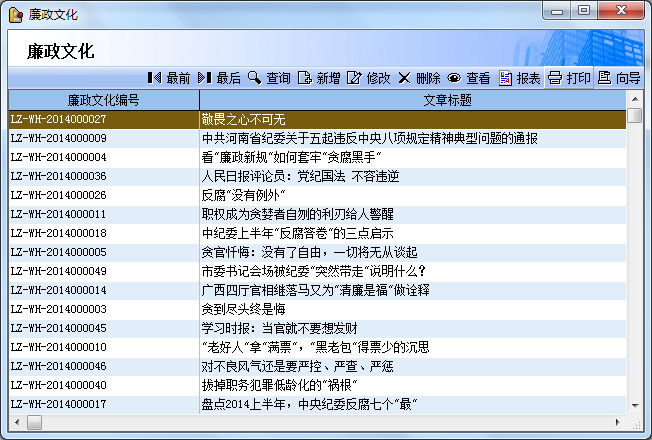Image resolution: width=652 pixels, height=440 pixels.
Task: Sort by the 廉政文化编号 column header
Action: tap(103, 100)
